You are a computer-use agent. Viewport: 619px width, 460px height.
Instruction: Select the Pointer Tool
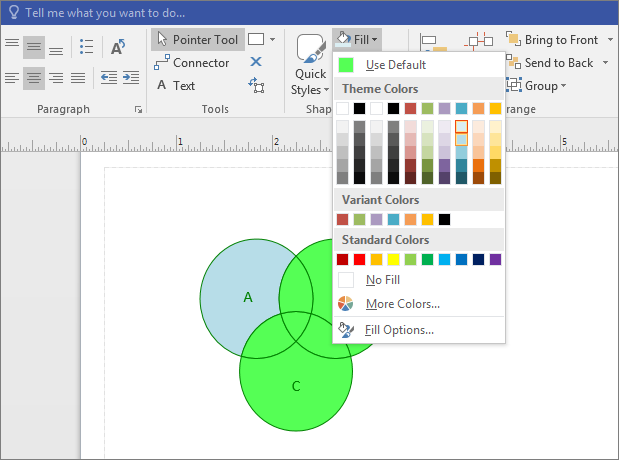pos(196,40)
